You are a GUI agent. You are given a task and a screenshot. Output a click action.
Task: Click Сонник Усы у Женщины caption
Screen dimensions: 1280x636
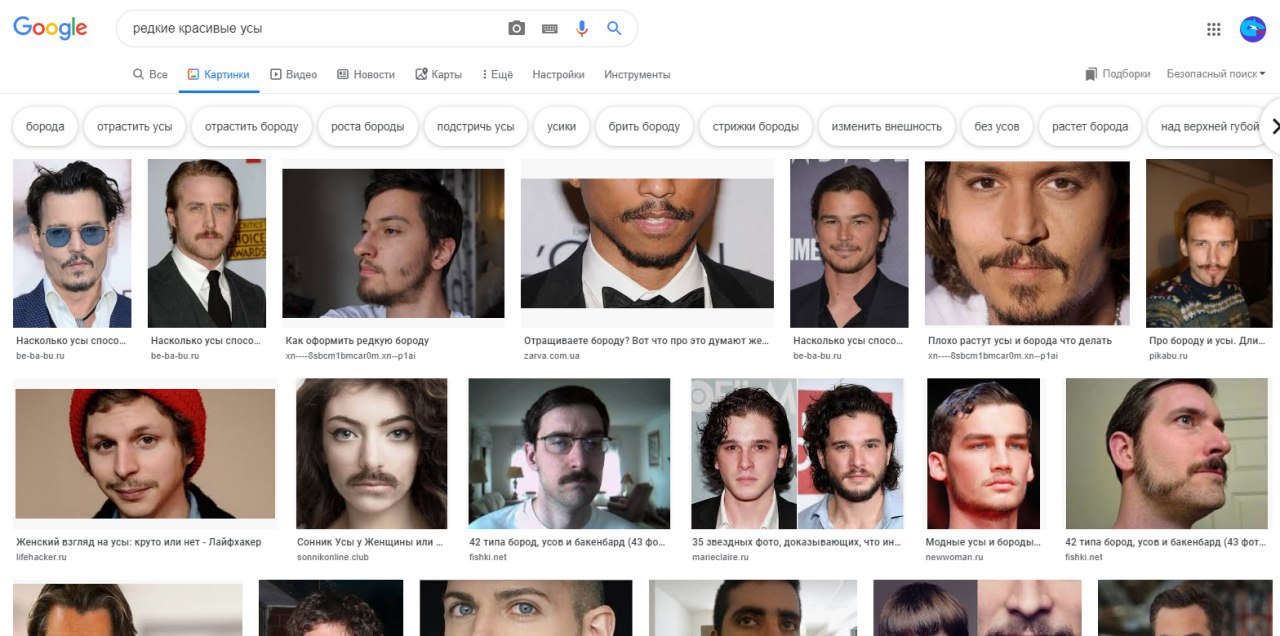coord(370,542)
